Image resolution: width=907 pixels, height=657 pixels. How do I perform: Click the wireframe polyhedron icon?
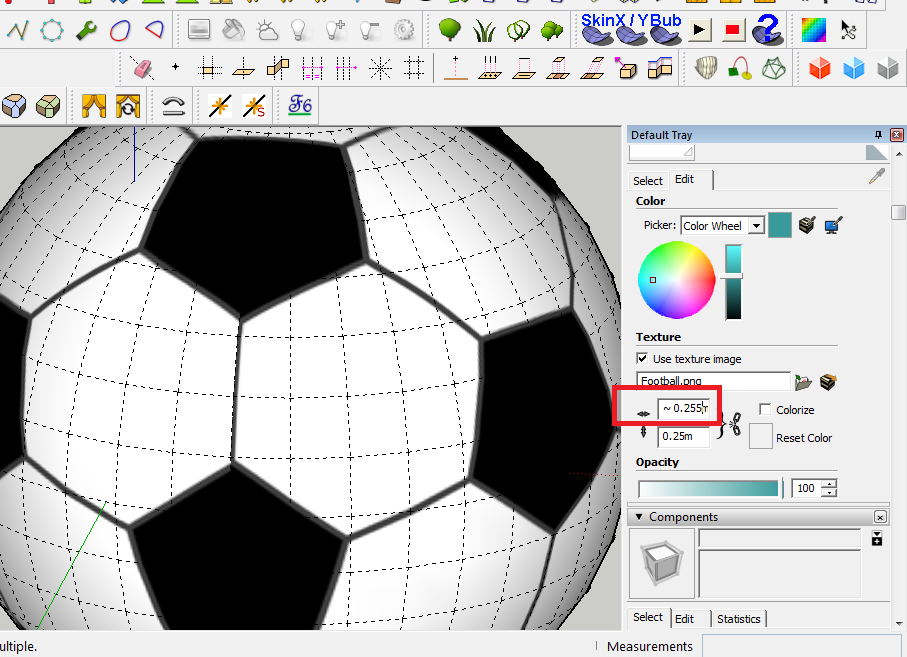pyautogui.click(x=774, y=68)
